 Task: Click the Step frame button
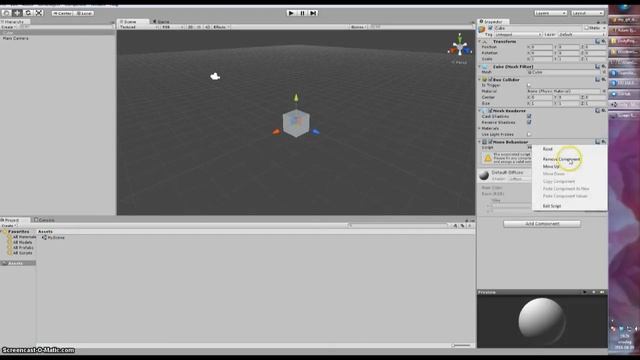click(x=313, y=13)
